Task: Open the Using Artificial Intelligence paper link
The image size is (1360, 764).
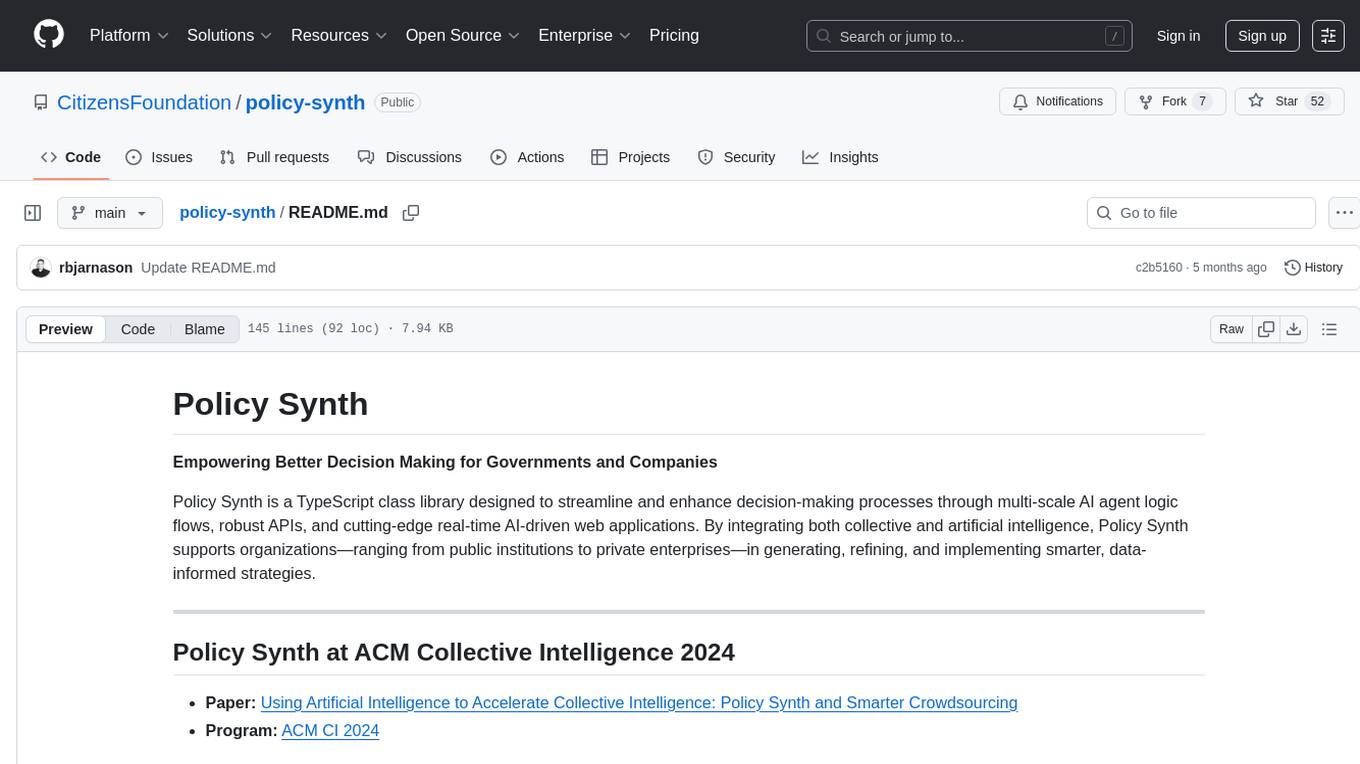Action: click(x=639, y=703)
